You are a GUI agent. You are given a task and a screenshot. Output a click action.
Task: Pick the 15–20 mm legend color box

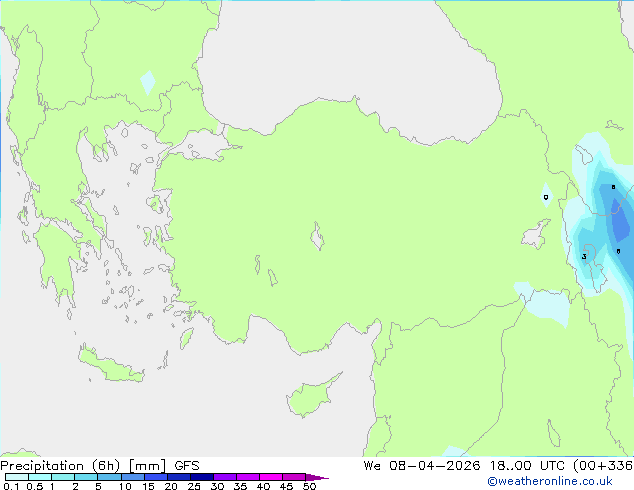pyautogui.click(x=156, y=477)
